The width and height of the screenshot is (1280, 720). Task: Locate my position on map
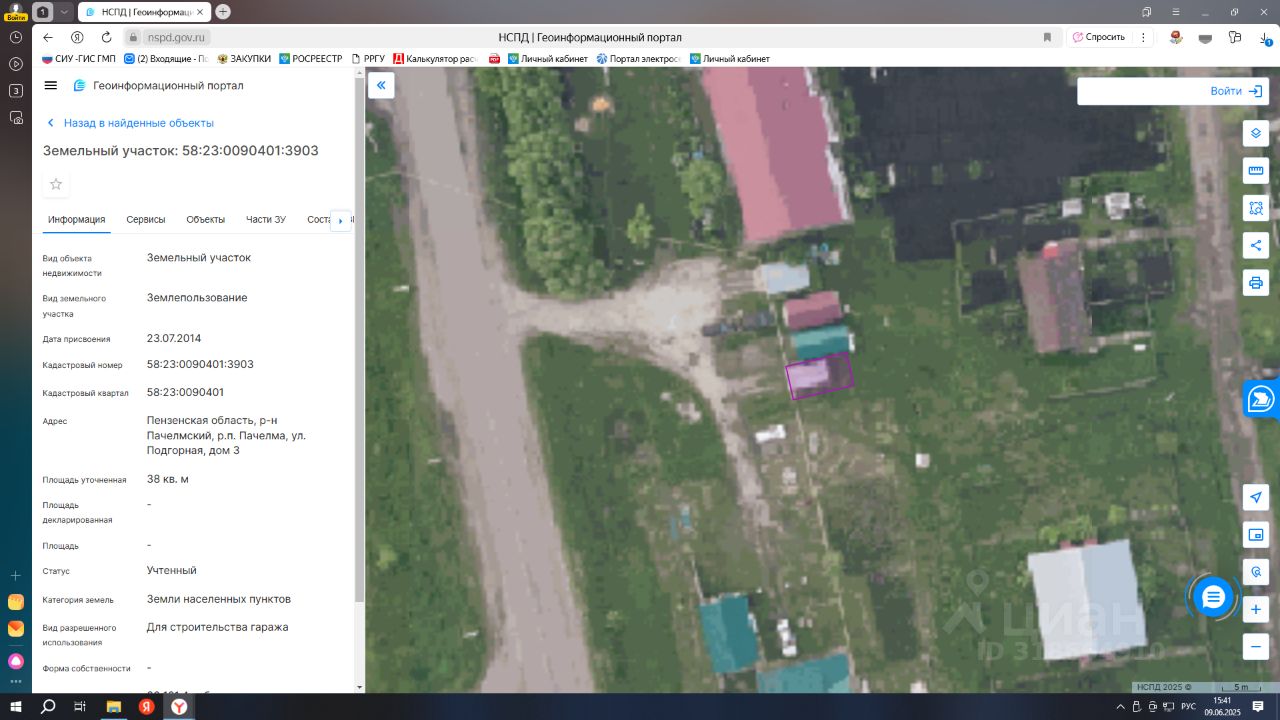click(1256, 497)
